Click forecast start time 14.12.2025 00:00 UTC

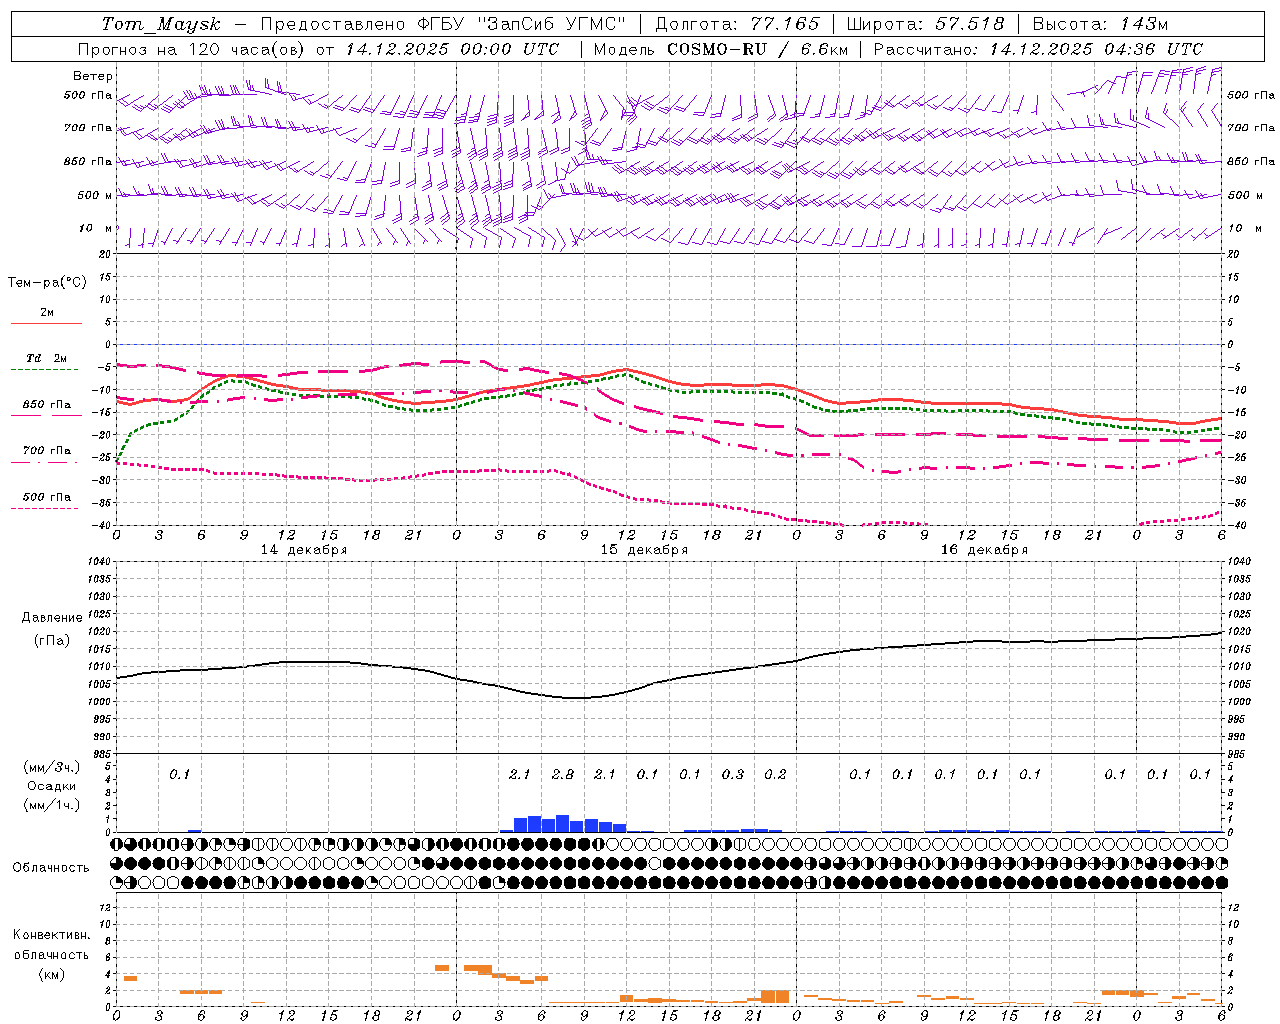click(452, 49)
